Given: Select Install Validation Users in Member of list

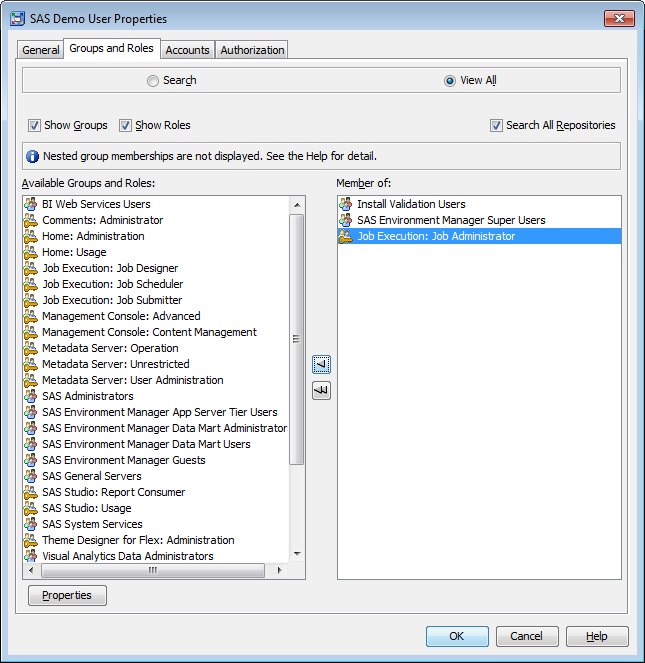Looking at the screenshot, I should (x=411, y=204).
